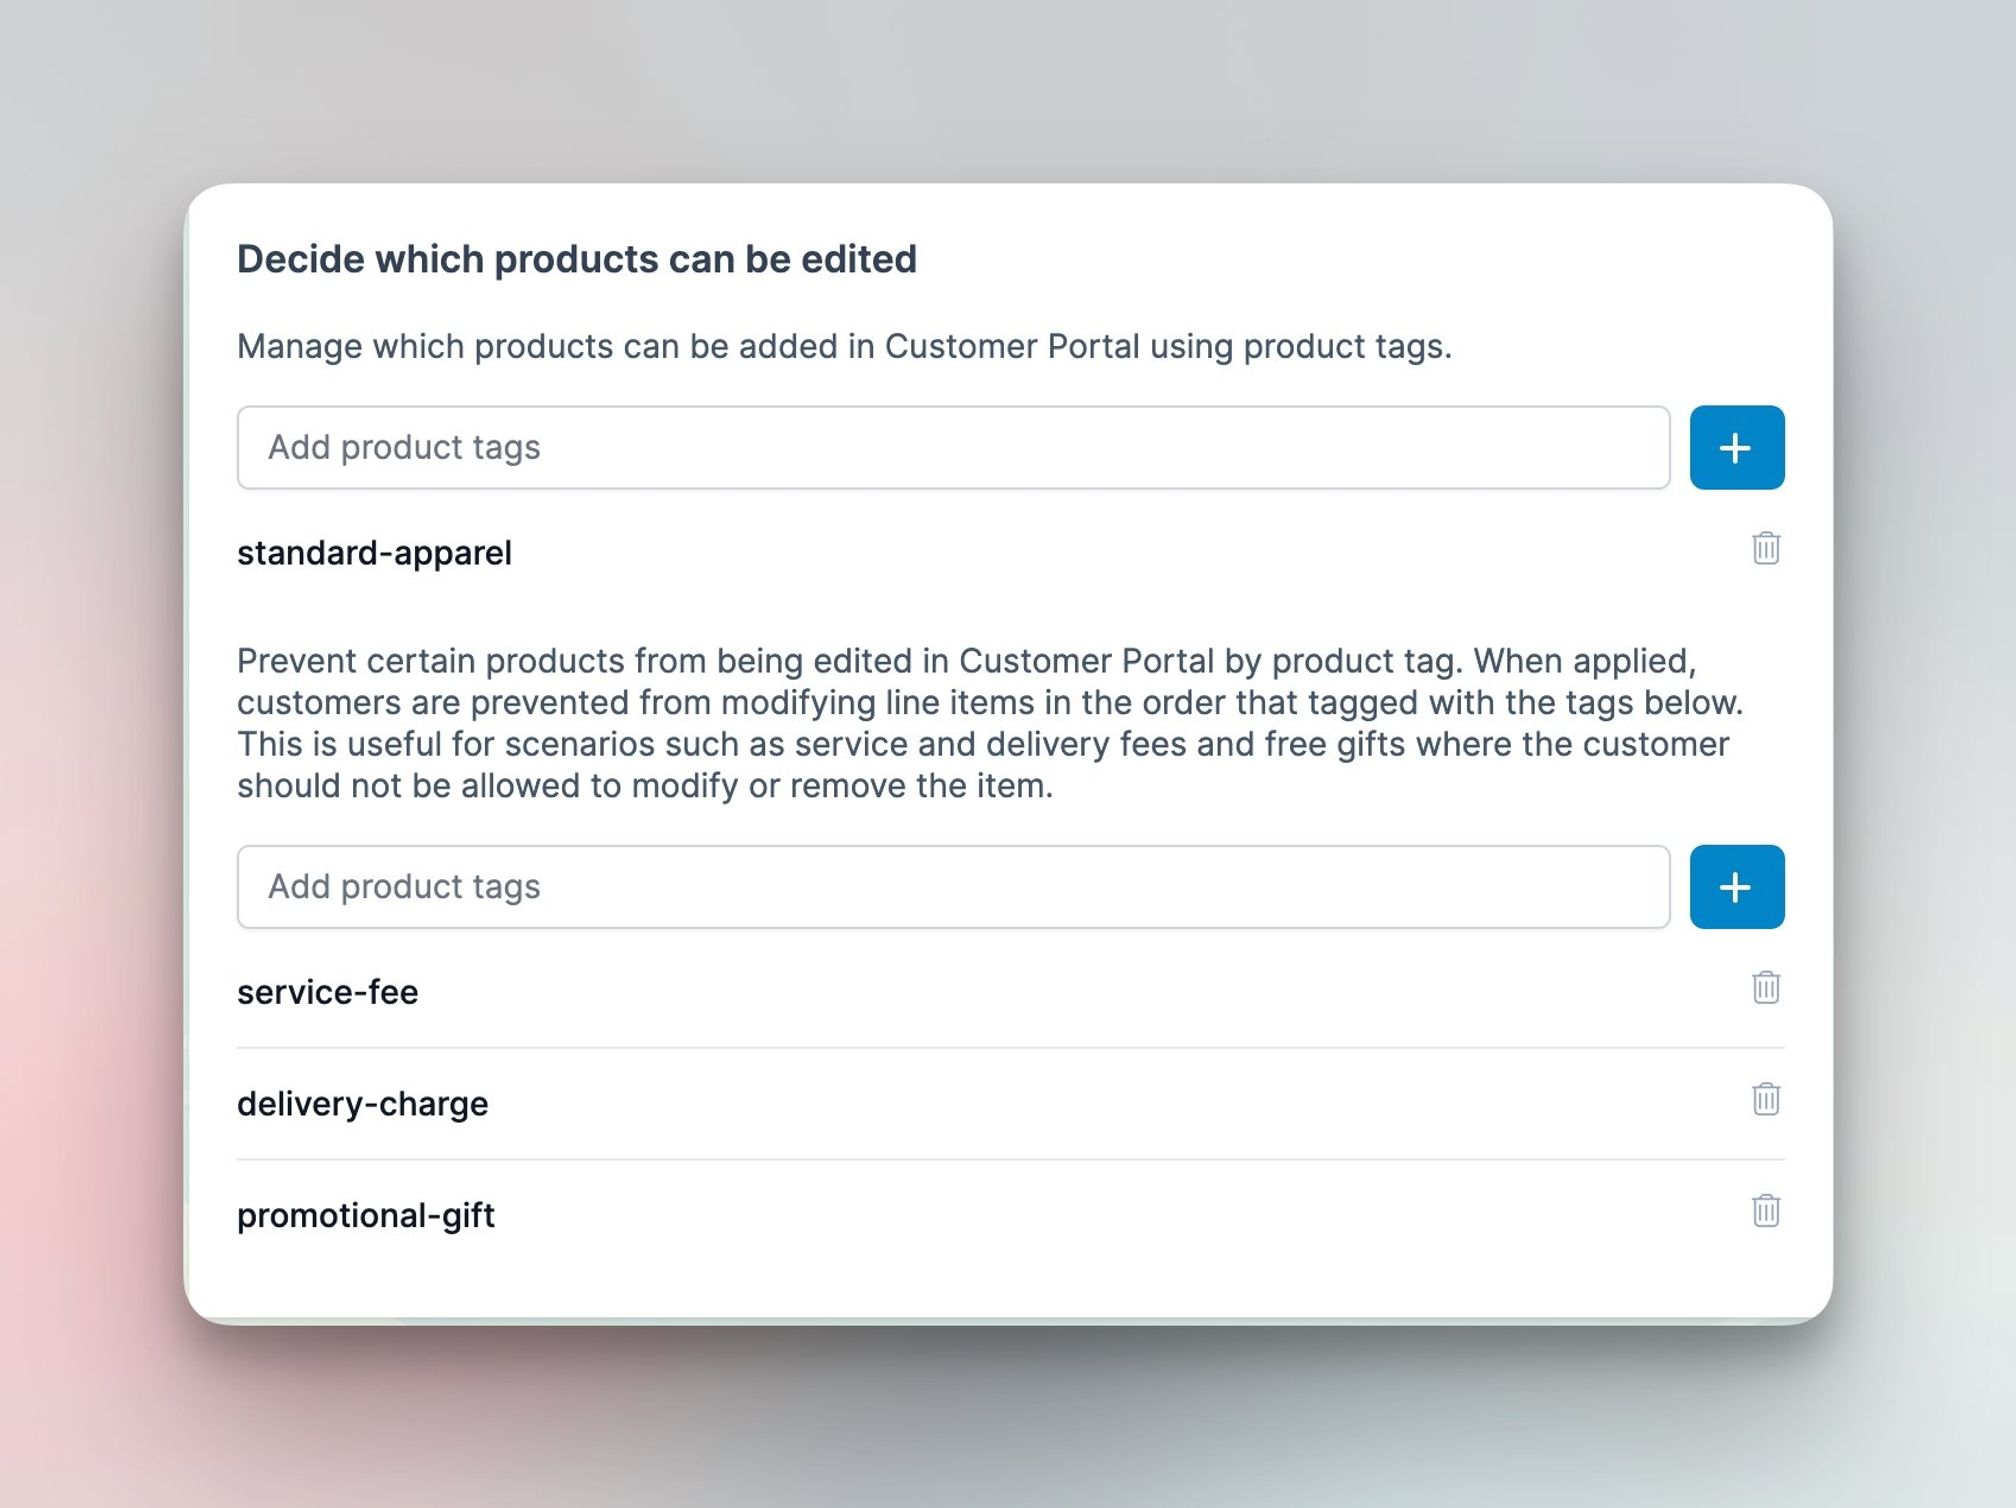This screenshot has height=1508, width=2016.
Task: Remove the promotional-gift tag
Action: (1765, 1211)
